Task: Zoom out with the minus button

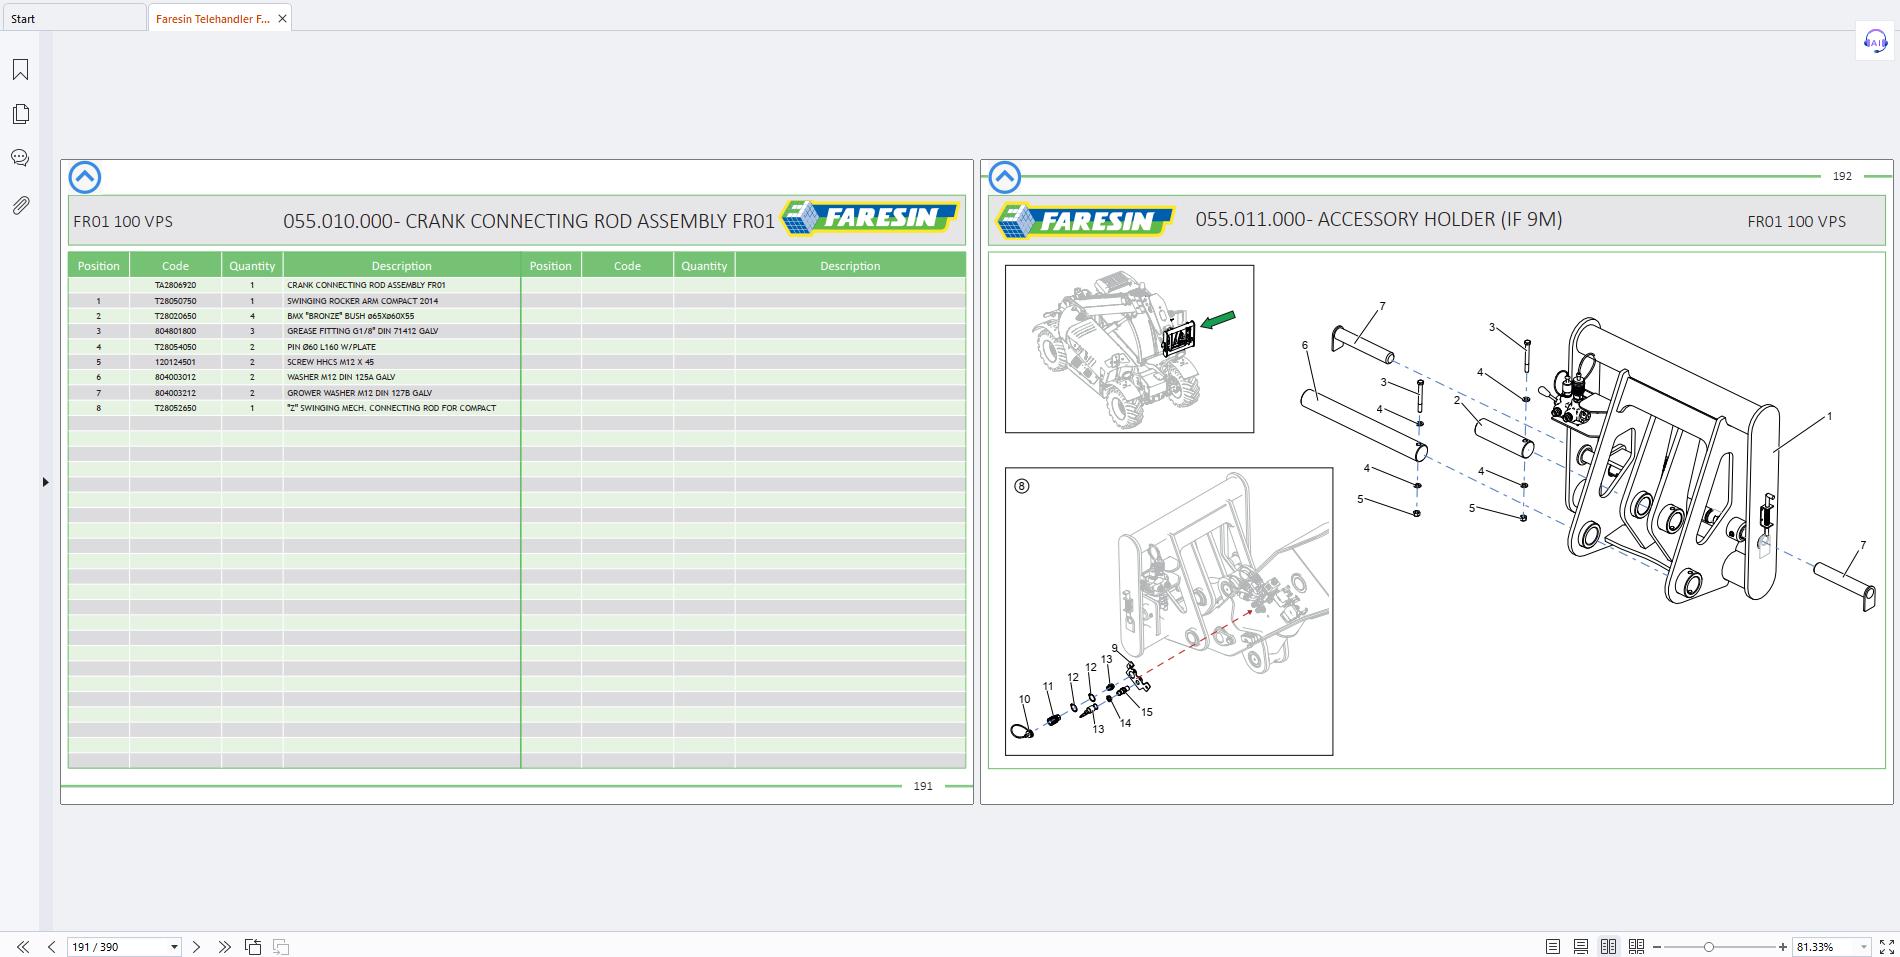Action: 1657,946
